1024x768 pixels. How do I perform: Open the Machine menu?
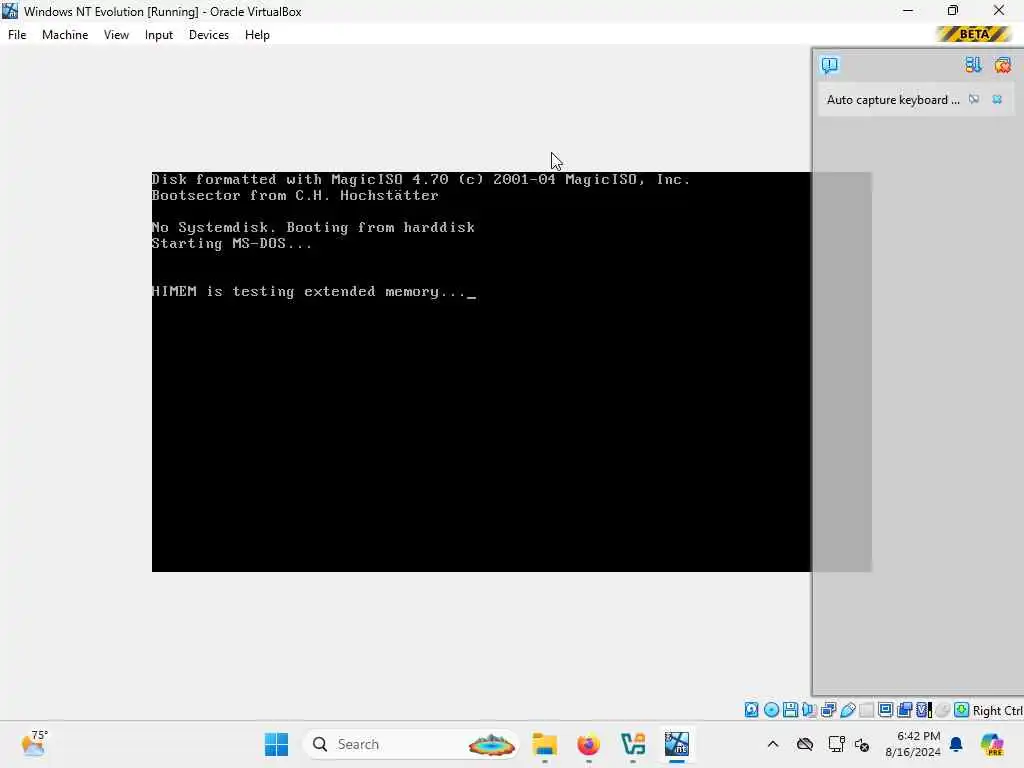pos(65,35)
